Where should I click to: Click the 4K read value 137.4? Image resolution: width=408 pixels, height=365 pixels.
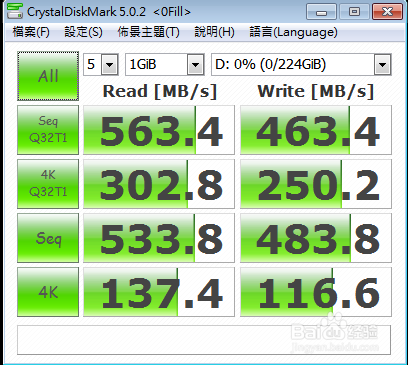(x=159, y=292)
